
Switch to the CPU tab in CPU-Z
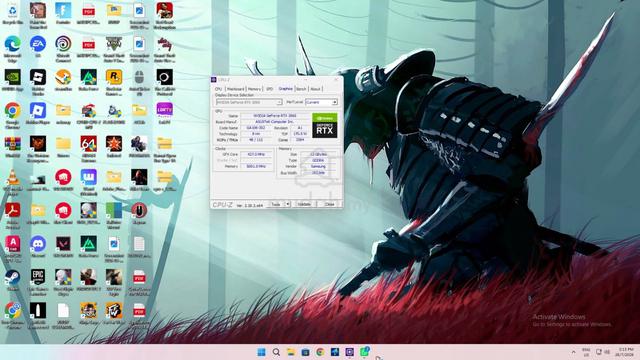click(x=218, y=89)
